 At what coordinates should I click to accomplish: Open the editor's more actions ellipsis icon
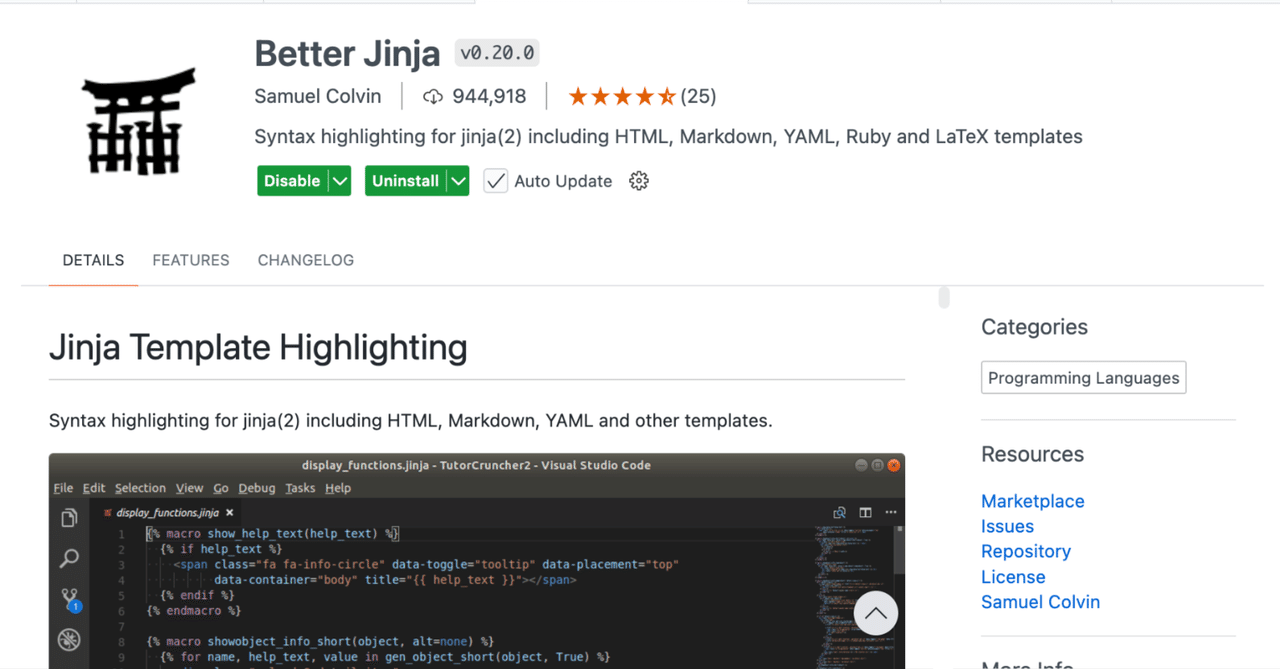point(891,511)
